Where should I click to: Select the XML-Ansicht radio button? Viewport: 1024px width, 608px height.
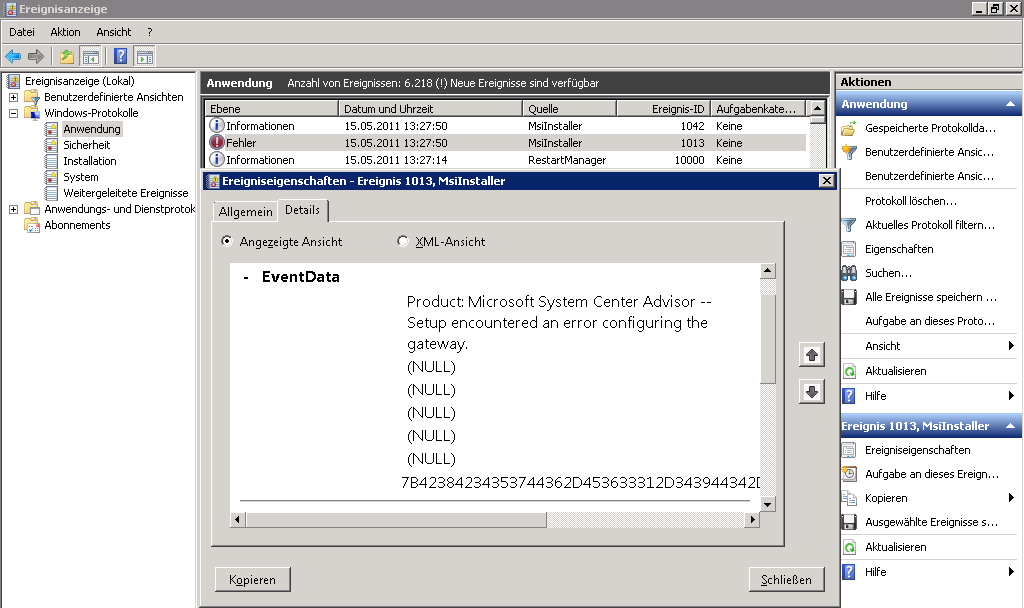(x=404, y=241)
